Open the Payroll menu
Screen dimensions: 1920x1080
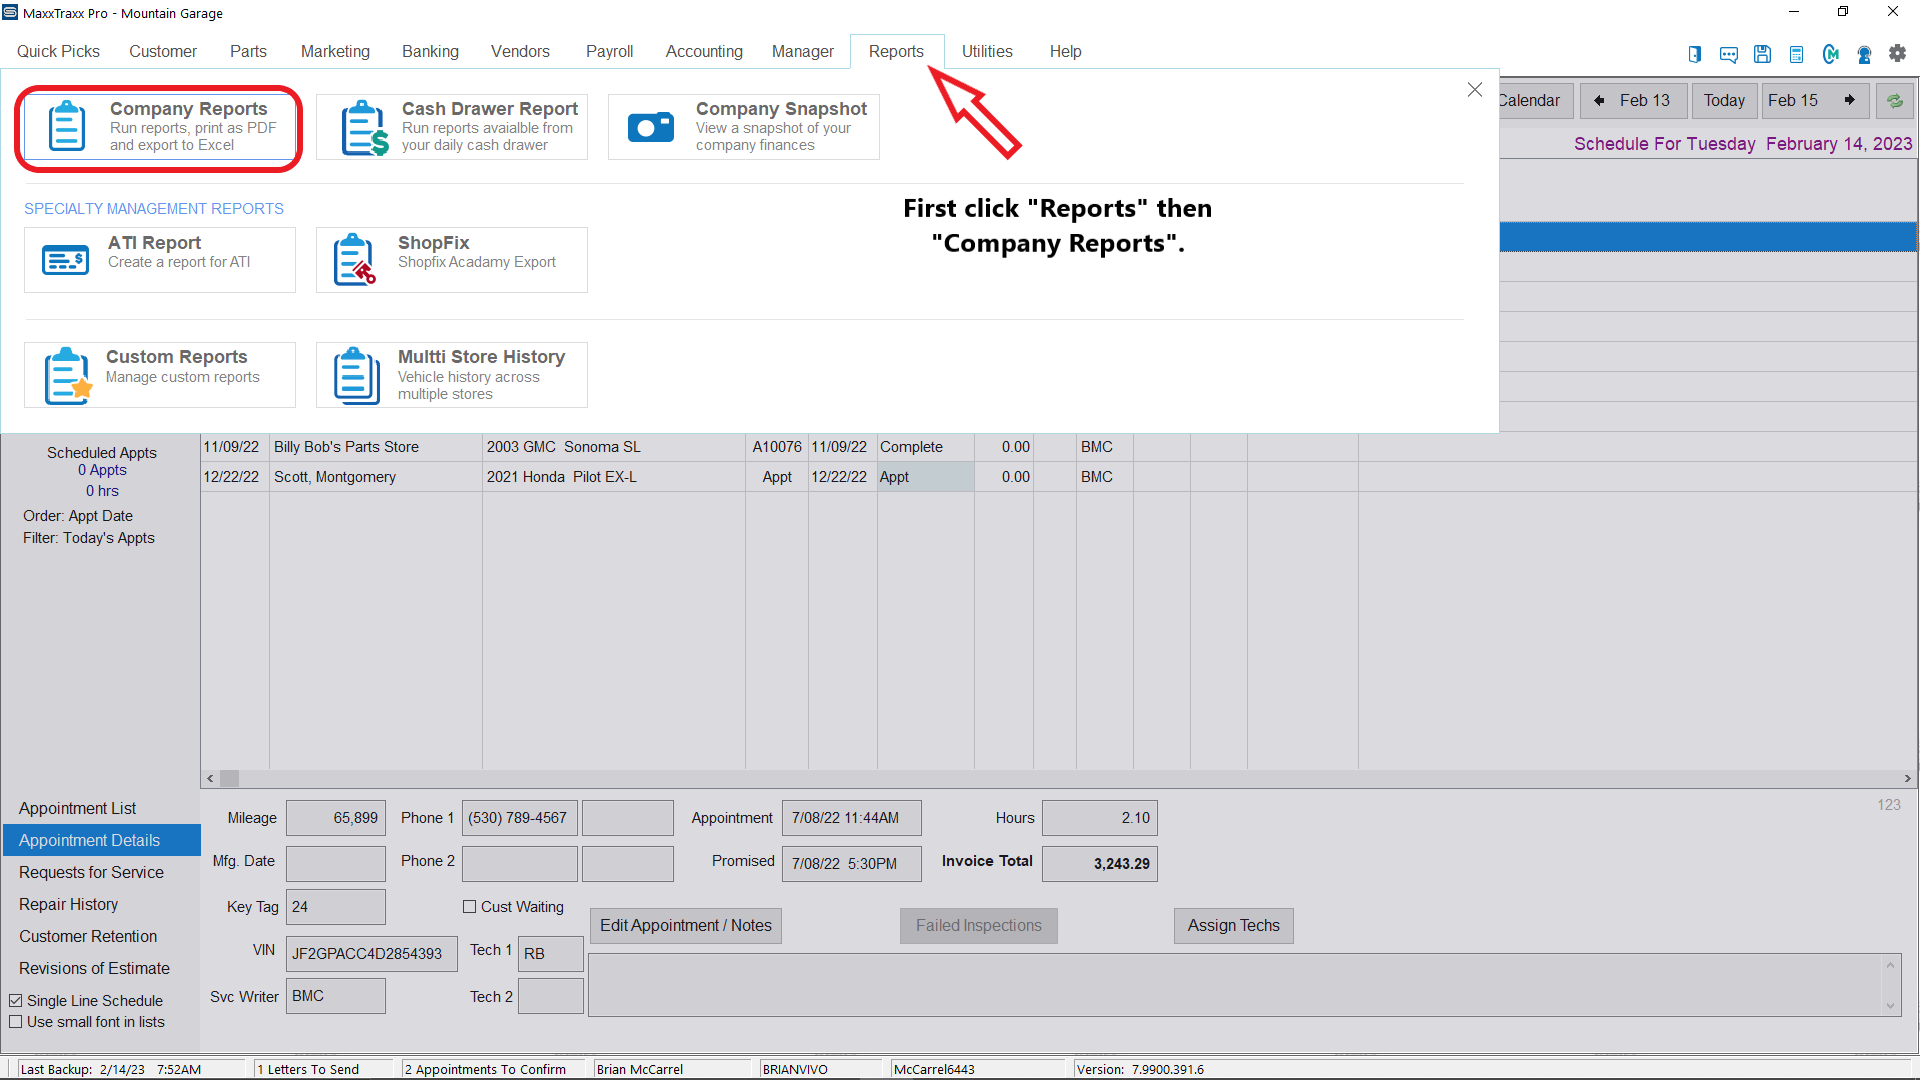(x=609, y=52)
